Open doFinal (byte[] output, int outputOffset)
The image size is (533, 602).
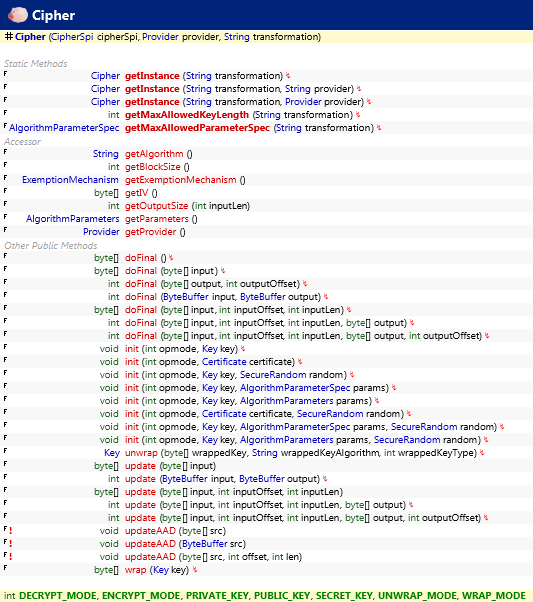click(141, 284)
